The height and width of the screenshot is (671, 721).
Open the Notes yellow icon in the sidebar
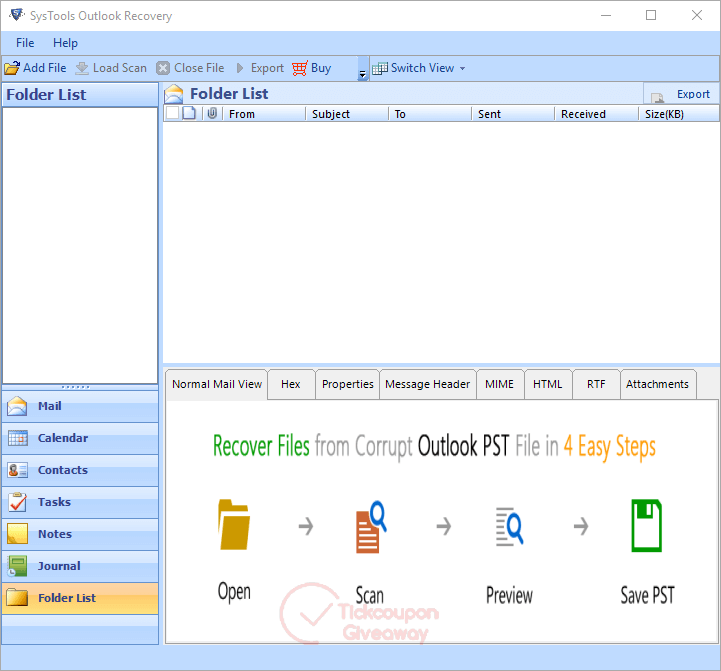tap(17, 534)
